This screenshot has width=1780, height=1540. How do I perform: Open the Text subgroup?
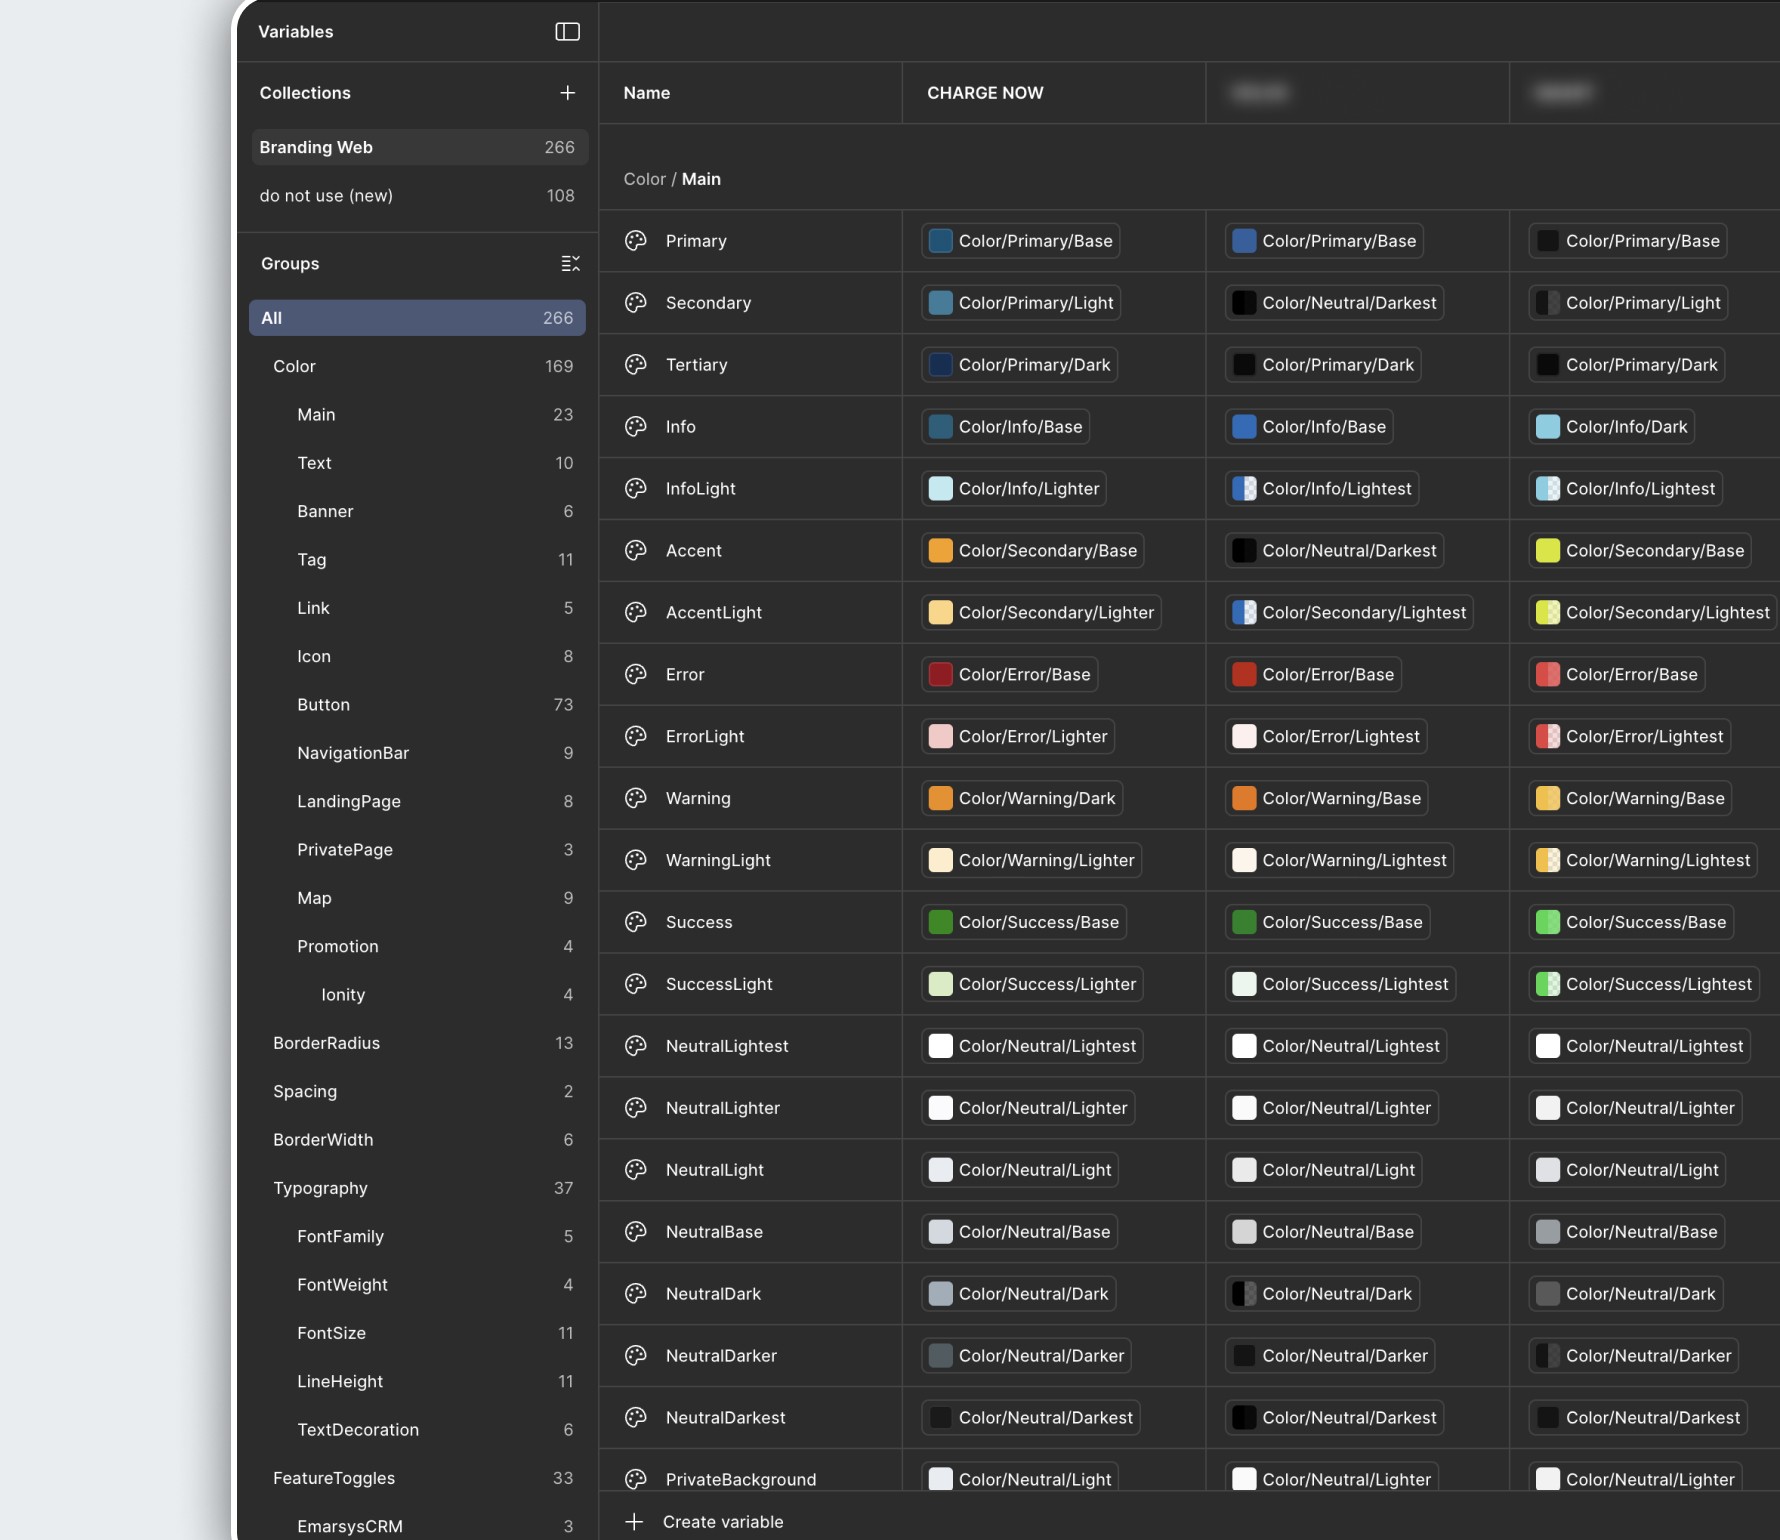tap(417, 464)
